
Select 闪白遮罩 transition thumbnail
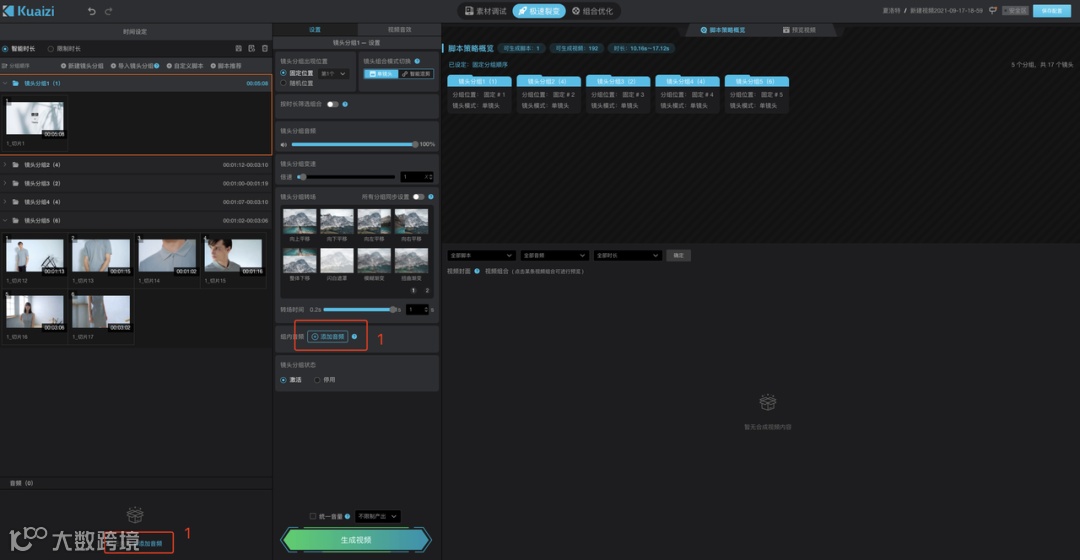pyautogui.click(x=337, y=261)
